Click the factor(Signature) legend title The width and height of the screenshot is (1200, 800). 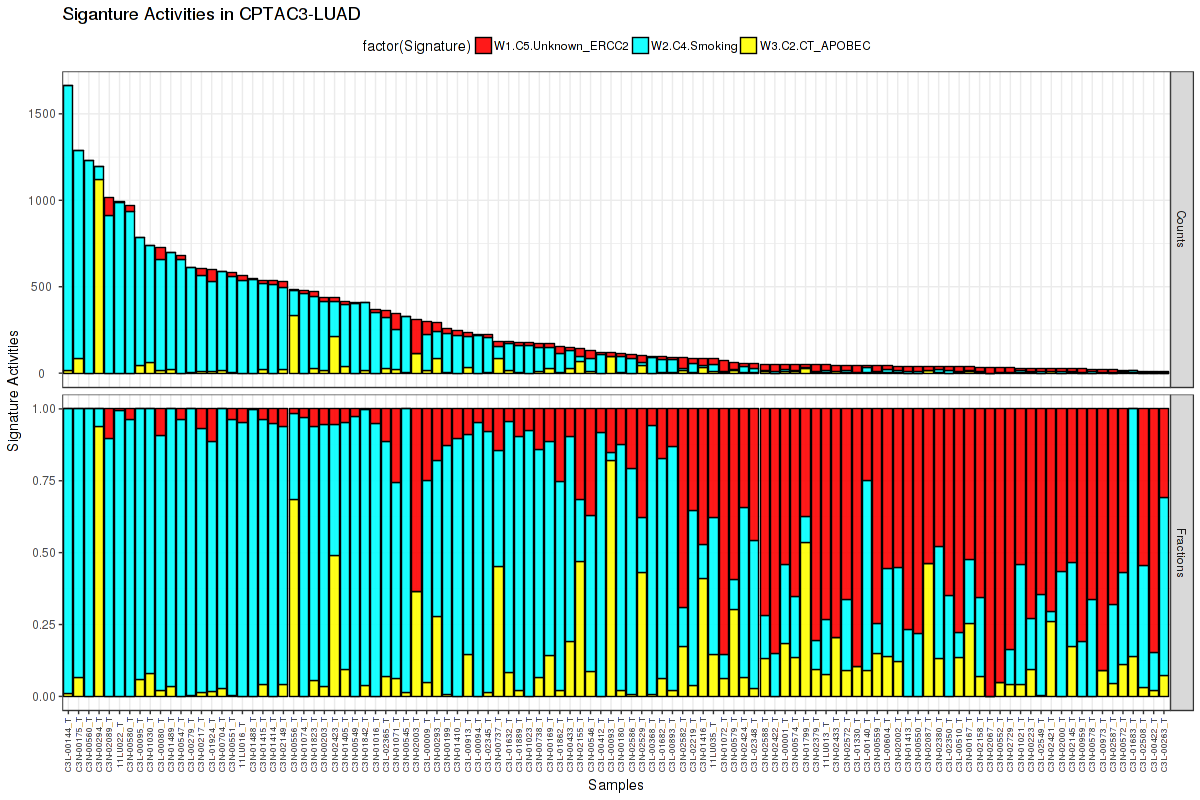[x=417, y=45]
